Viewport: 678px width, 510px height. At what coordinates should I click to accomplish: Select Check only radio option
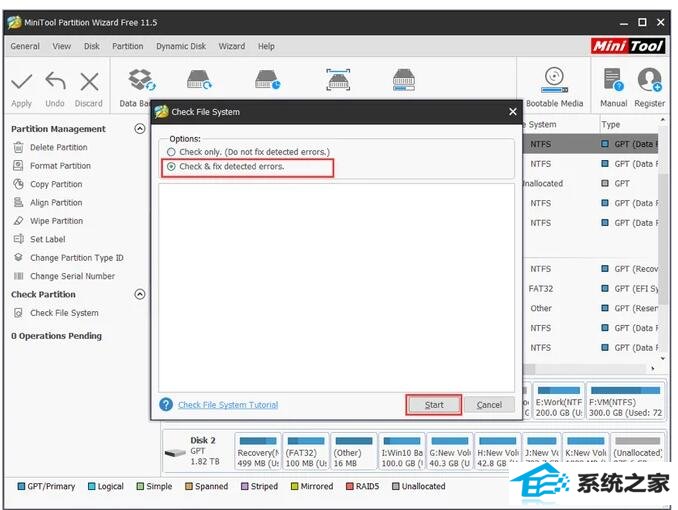171,152
